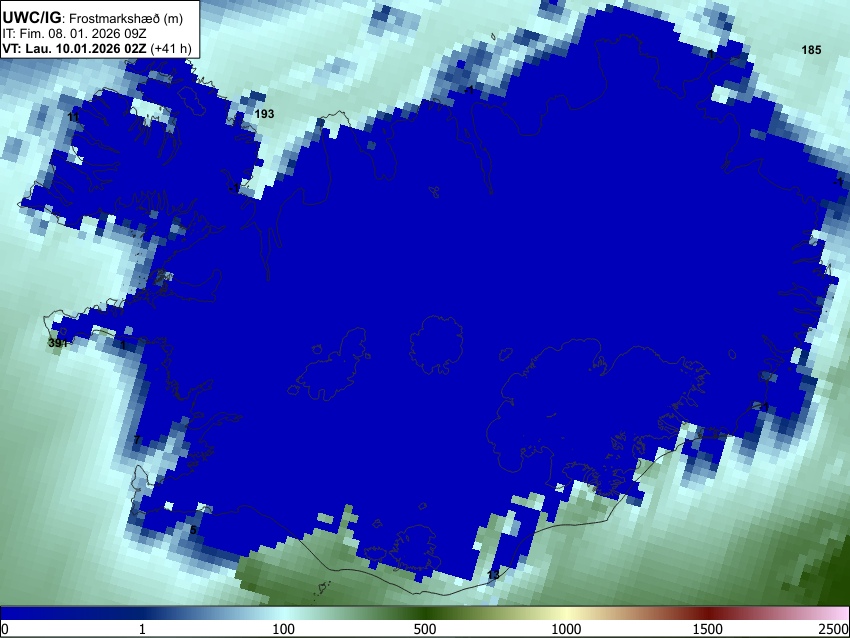Click the dark green color scale segment above 500
The image size is (850, 638).
[425, 613]
